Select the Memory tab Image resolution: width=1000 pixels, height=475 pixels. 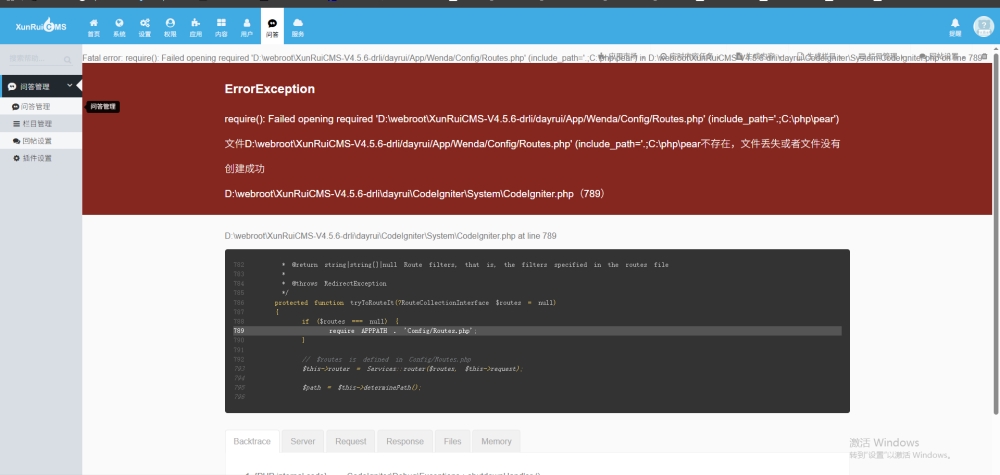(x=496, y=441)
